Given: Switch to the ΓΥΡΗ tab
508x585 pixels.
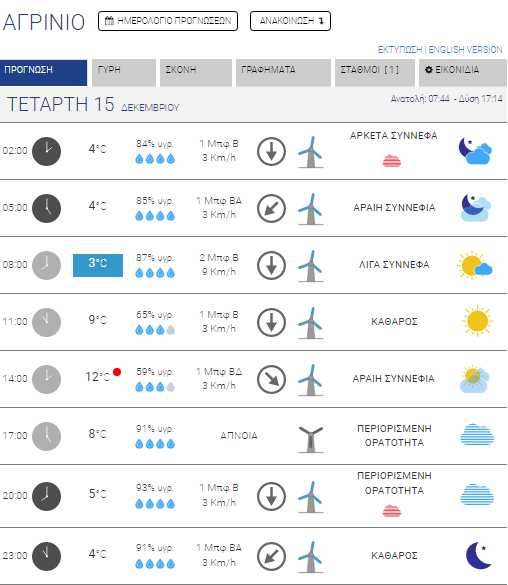Looking at the screenshot, I should click(124, 73).
